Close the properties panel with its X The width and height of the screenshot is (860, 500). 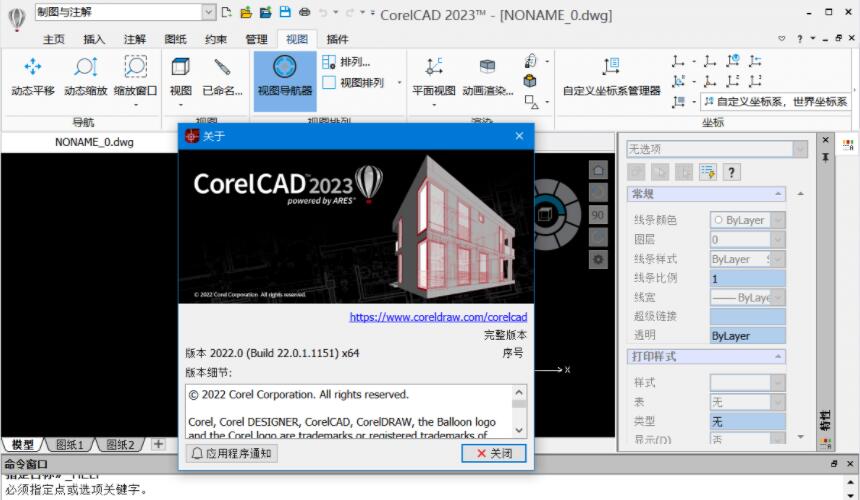[825, 140]
